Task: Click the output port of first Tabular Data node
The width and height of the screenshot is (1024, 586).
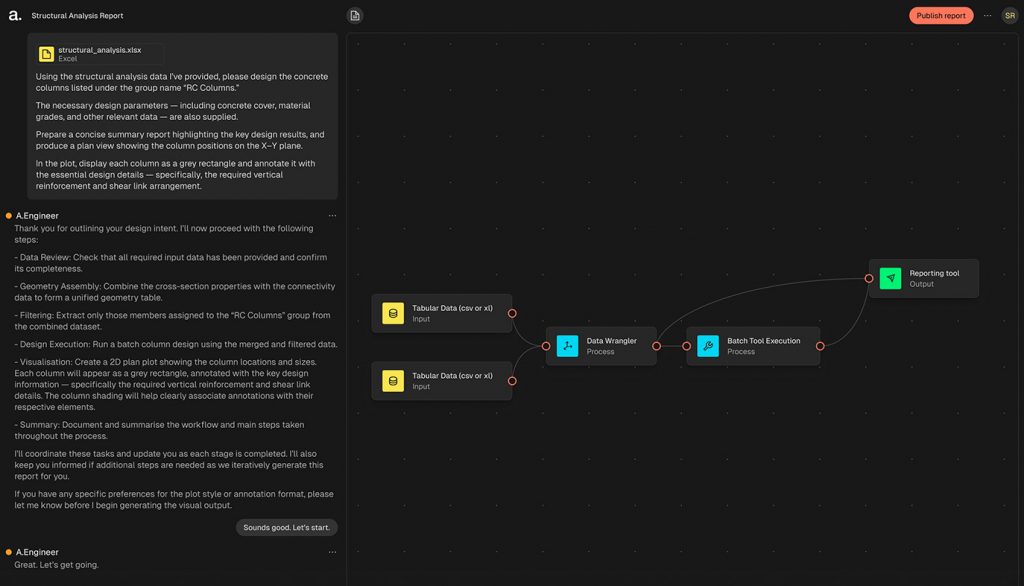Action: point(512,313)
